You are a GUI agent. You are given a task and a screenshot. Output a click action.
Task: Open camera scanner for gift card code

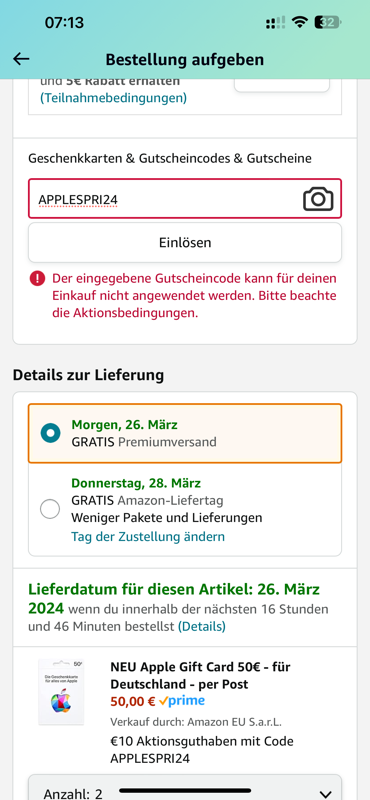[x=318, y=199]
